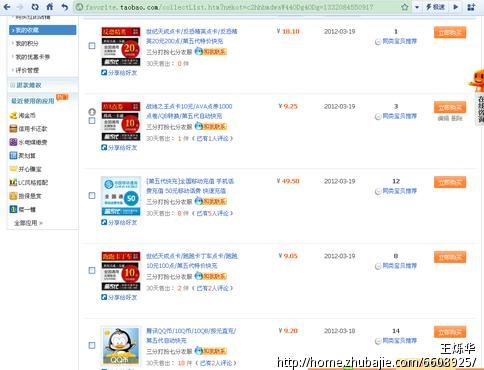The height and width of the screenshot is (370, 484).
Task: Tick the checkbox for the ¥9.05 item
Action: pyautogui.click(x=92, y=270)
